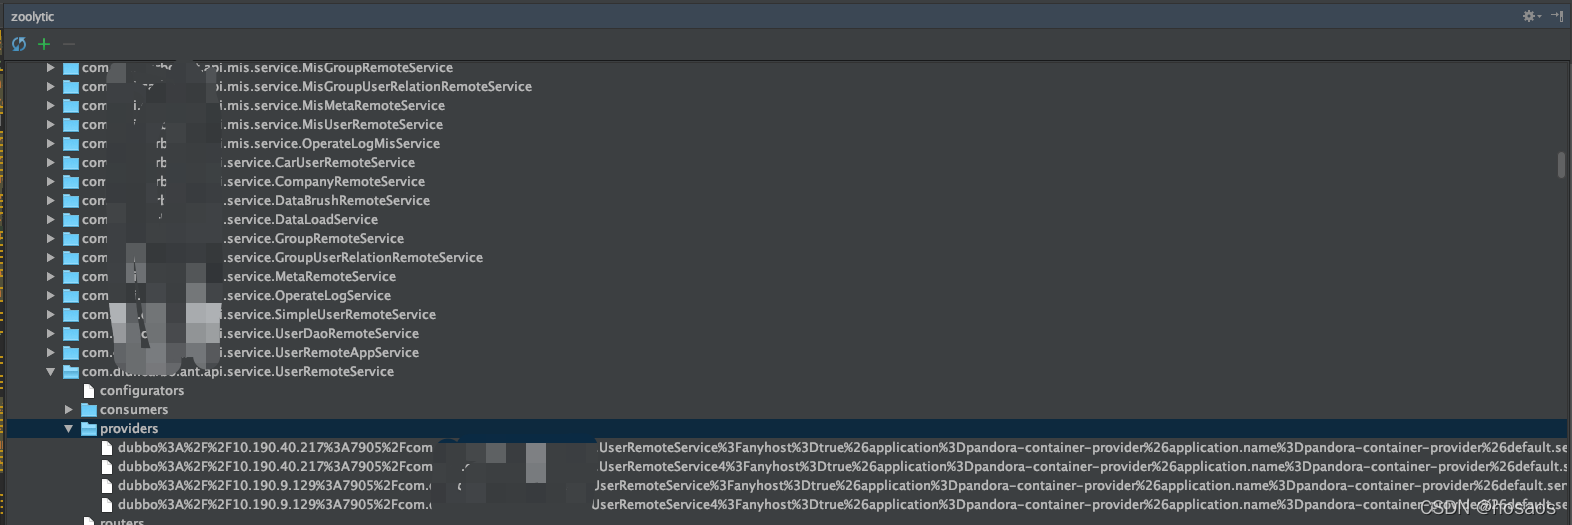The image size is (1572, 525).
Task: Select the service.OperateLogService row text
Action: 236,296
